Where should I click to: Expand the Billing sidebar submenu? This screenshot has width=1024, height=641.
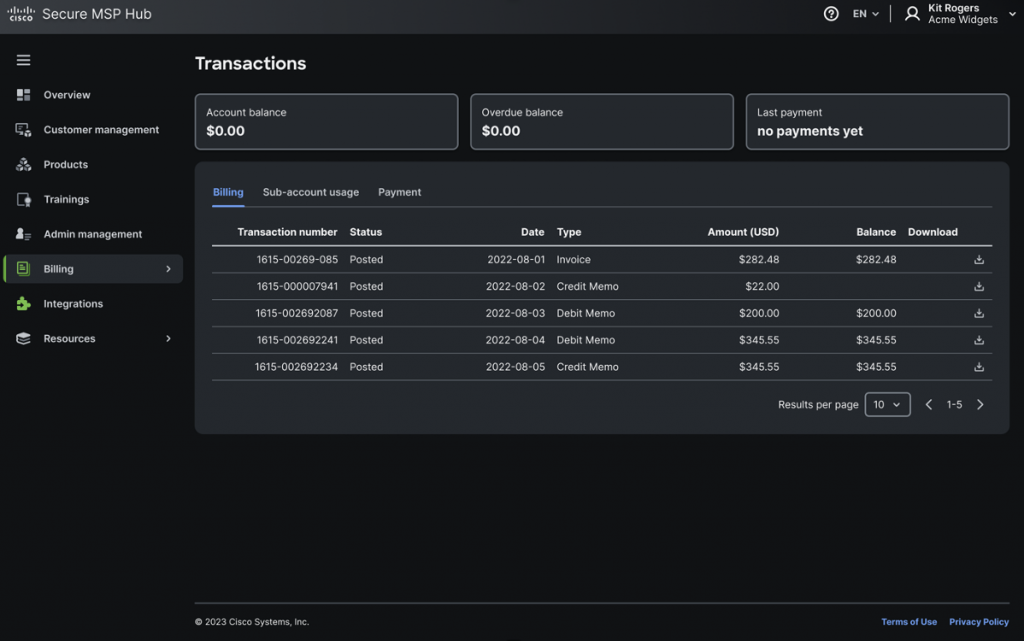pos(168,269)
